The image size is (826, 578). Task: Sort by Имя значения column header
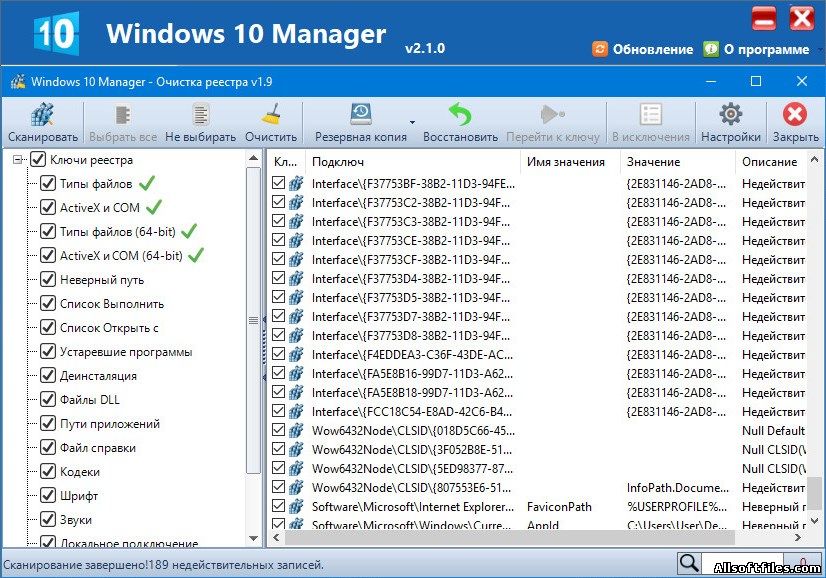tap(571, 162)
